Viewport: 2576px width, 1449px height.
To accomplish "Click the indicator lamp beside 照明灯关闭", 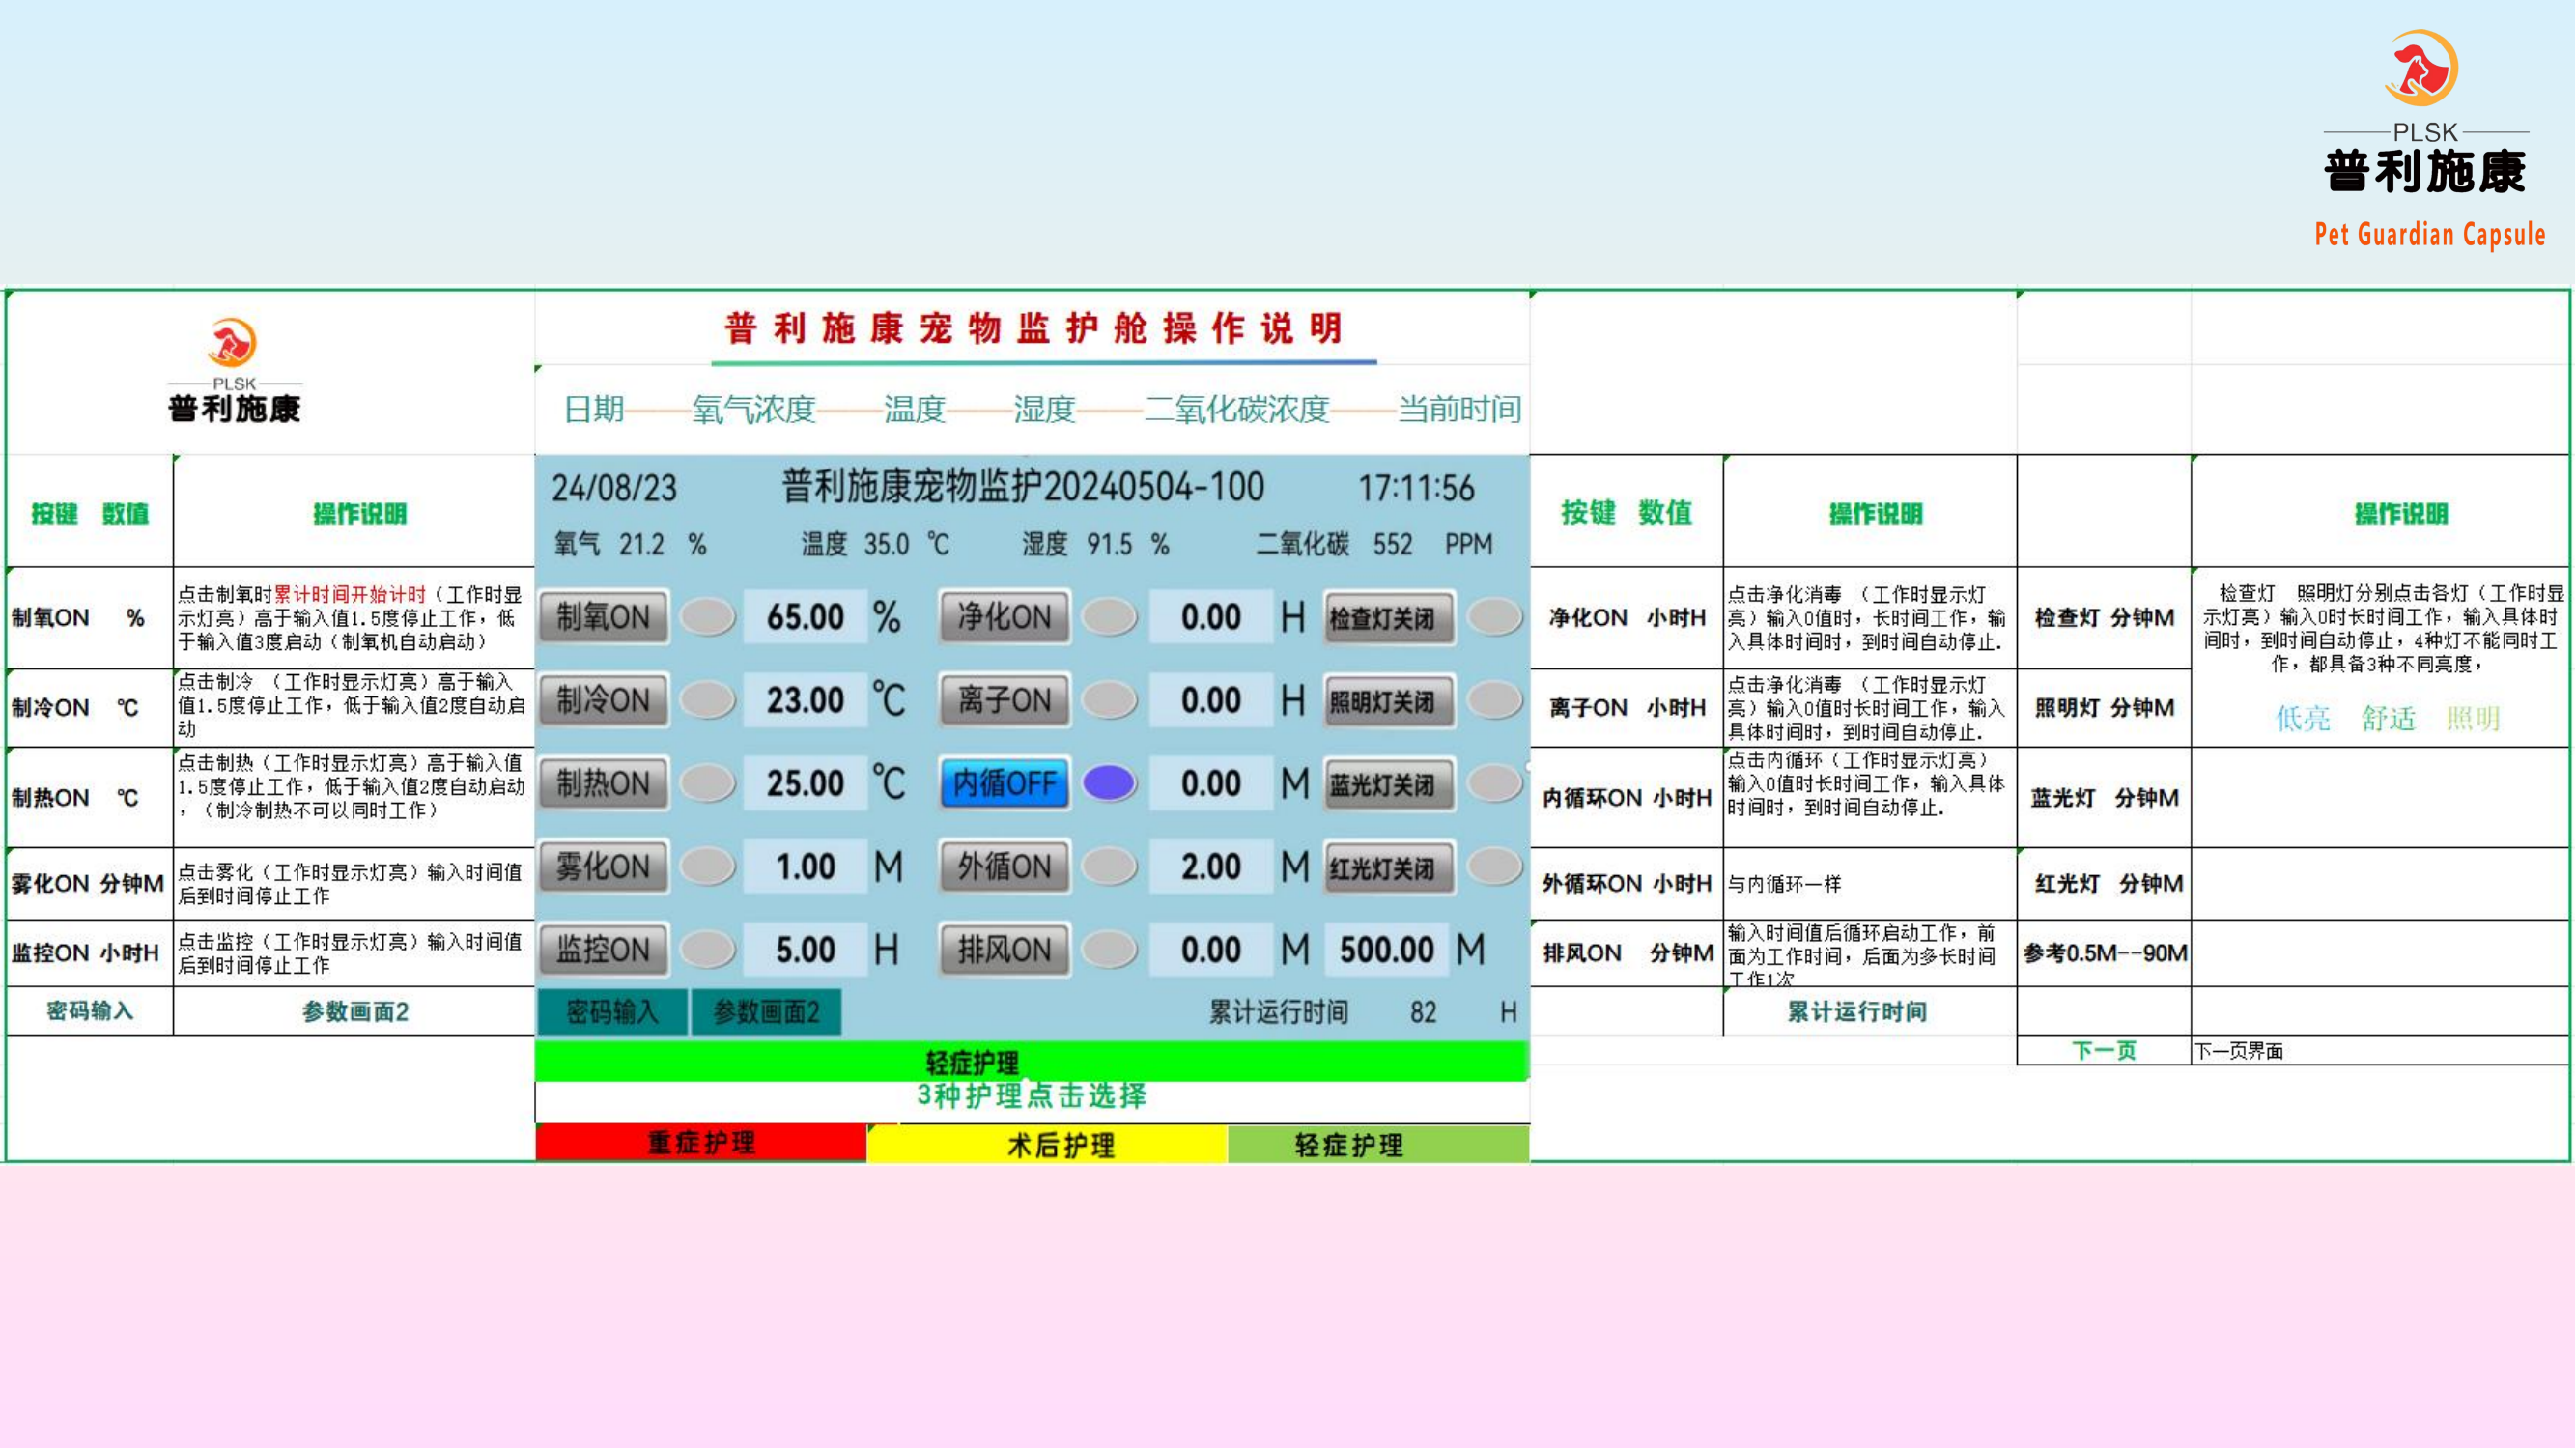I will (x=1496, y=700).
